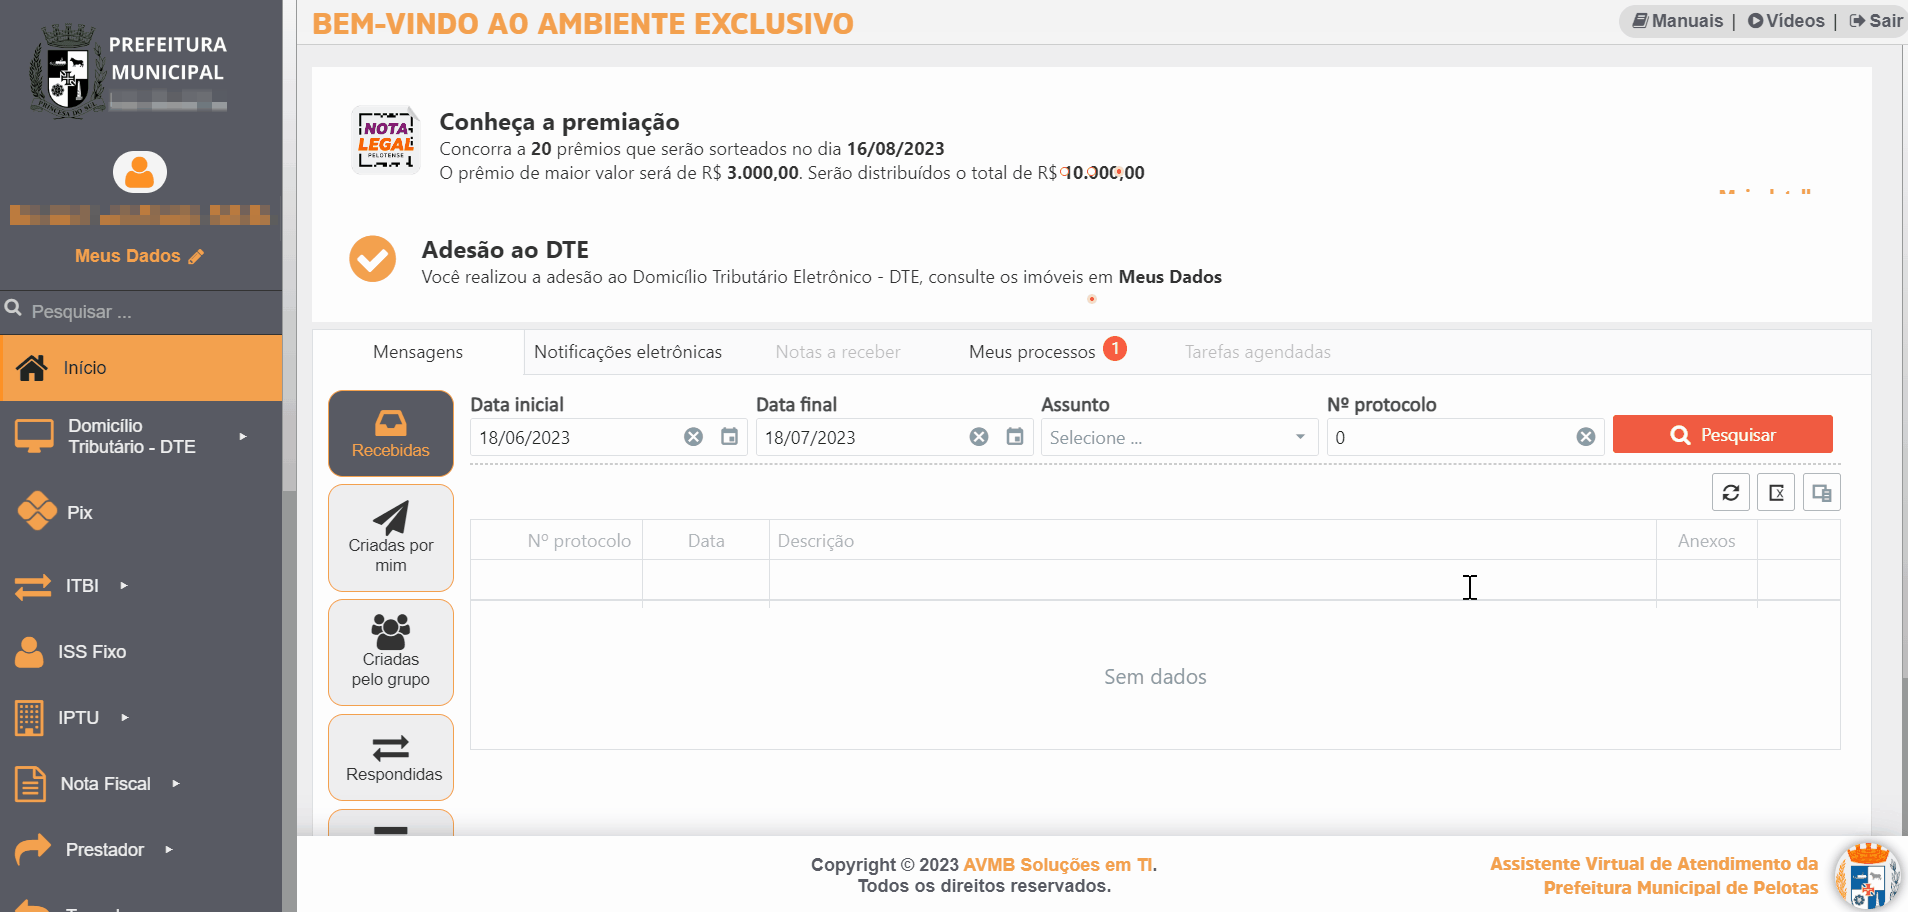Open the Meus processos tab
Image resolution: width=1908 pixels, height=912 pixels.
1031,352
